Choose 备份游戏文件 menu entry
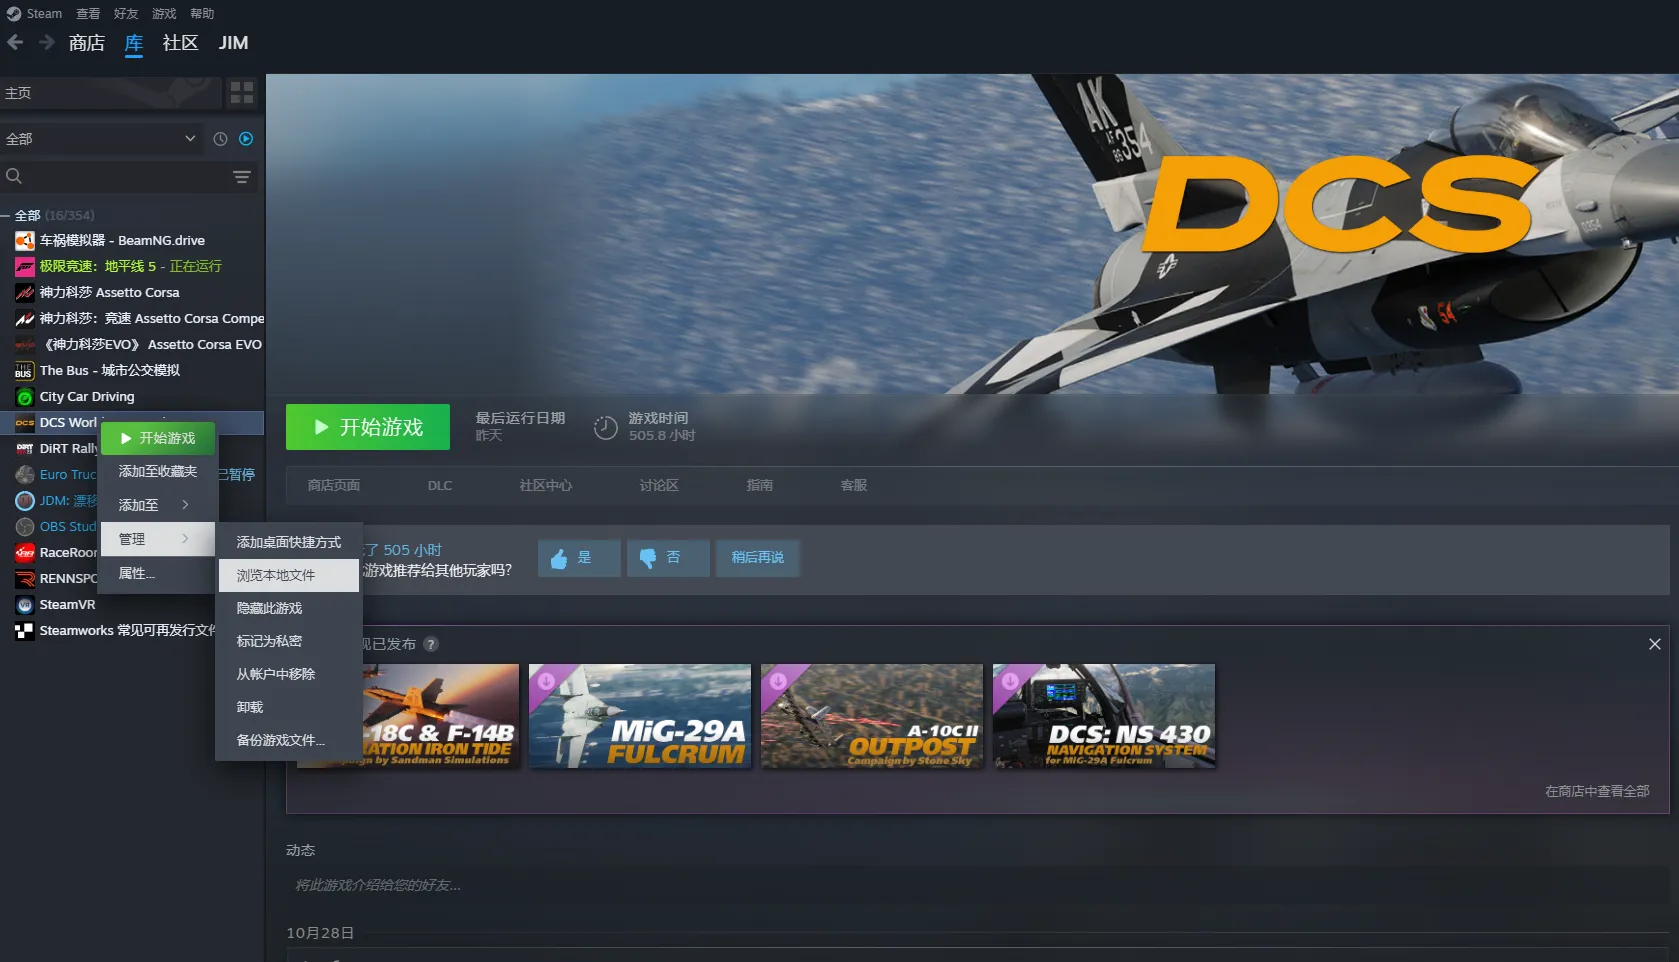The height and width of the screenshot is (962, 1679). click(289, 740)
